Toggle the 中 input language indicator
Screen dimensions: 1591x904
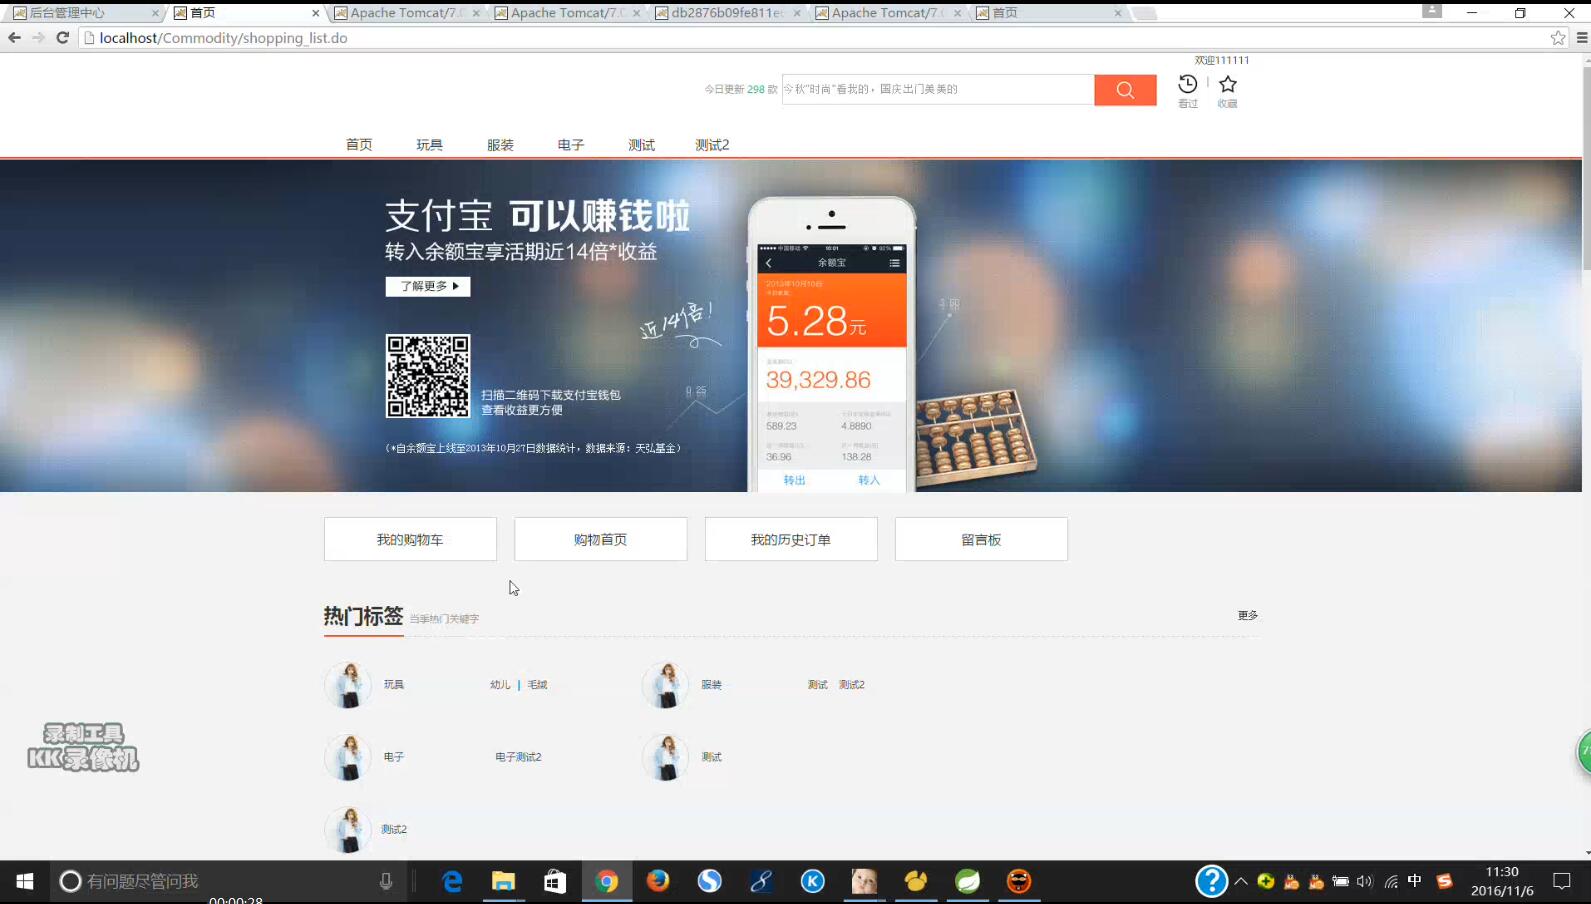tap(1415, 881)
